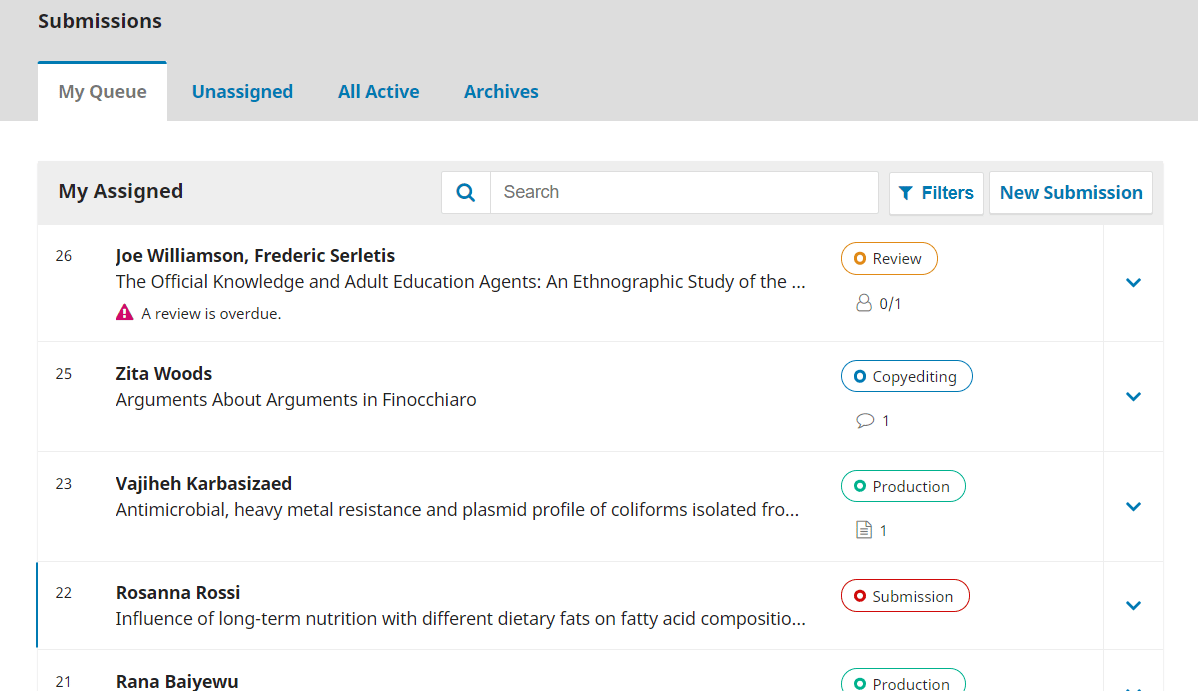1198x691 pixels.
Task: Expand submission 26 details chevron
Action: pyautogui.click(x=1133, y=283)
